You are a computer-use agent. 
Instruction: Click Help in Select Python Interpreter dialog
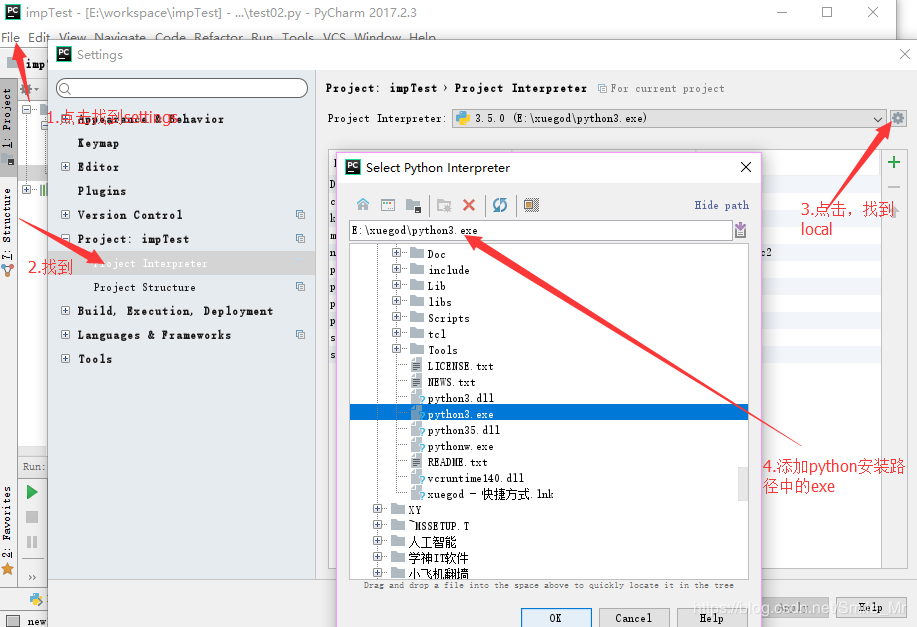pos(712,618)
